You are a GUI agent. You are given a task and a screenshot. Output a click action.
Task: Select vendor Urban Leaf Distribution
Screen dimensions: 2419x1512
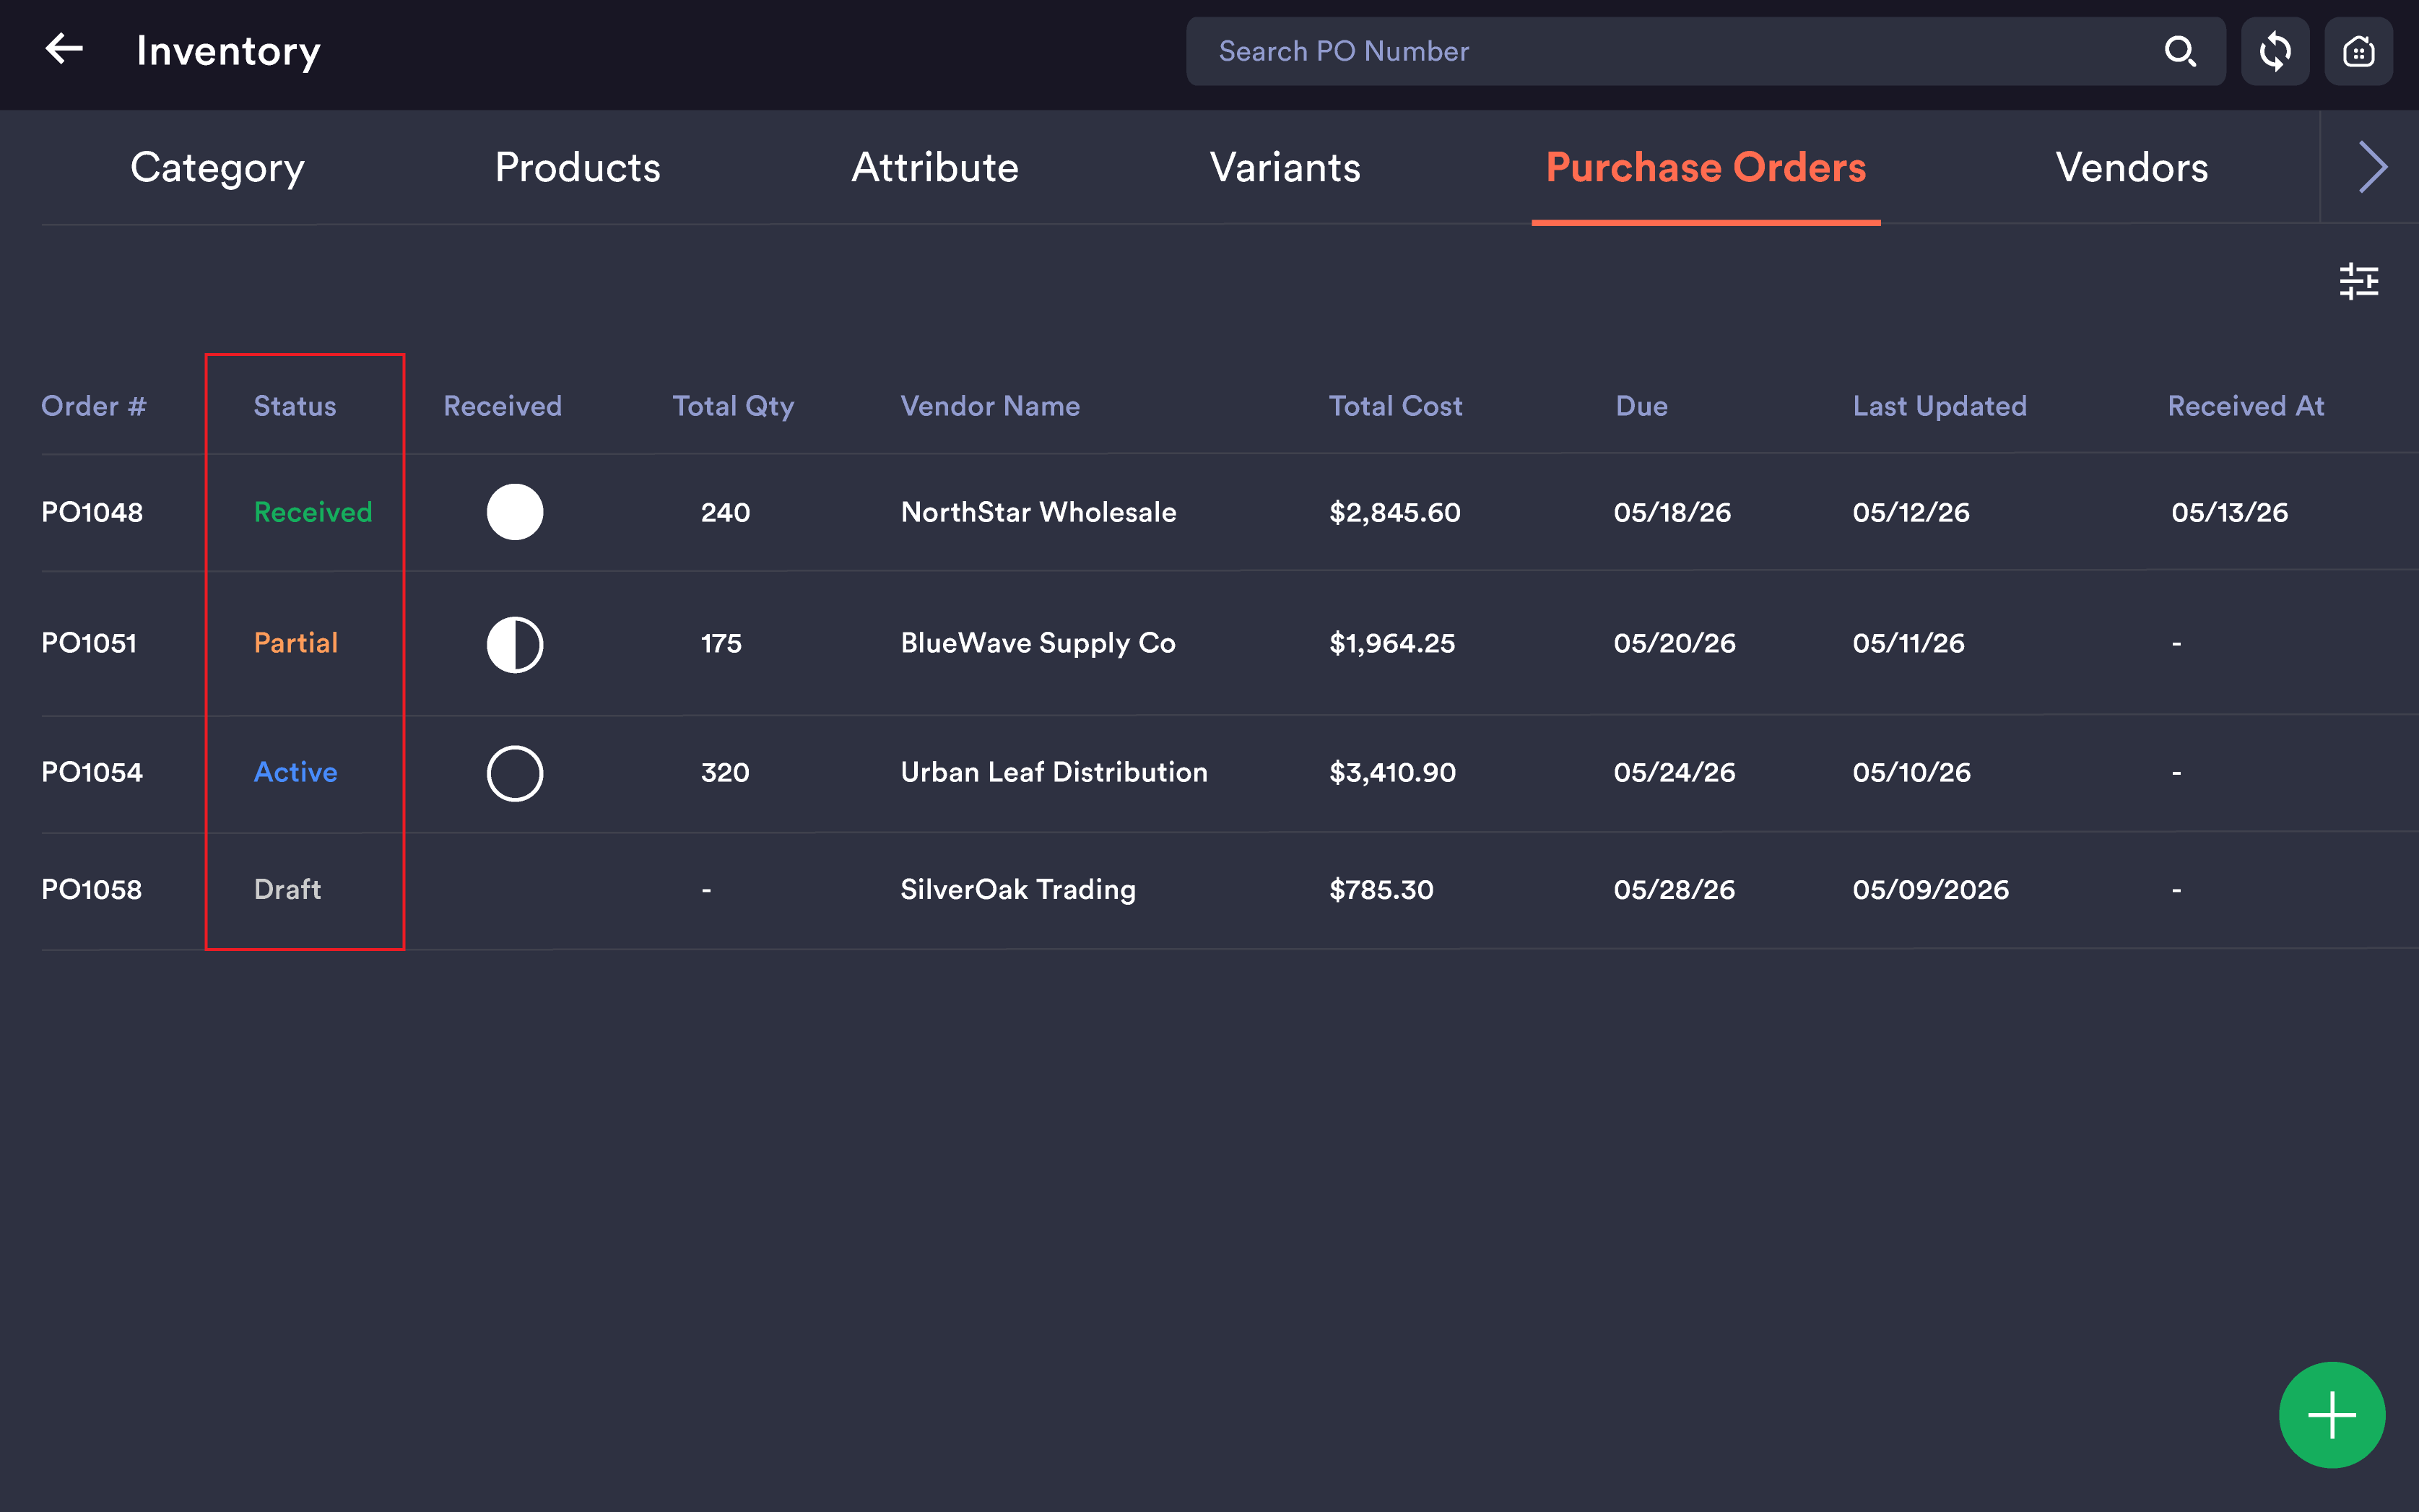click(x=1054, y=772)
